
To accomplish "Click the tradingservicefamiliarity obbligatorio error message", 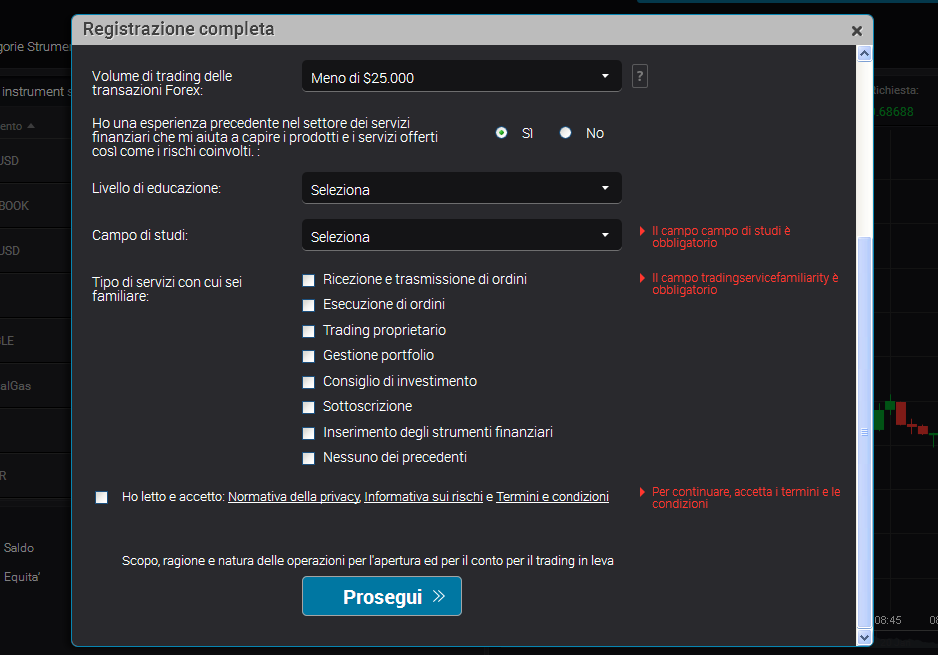I will tap(745, 284).
